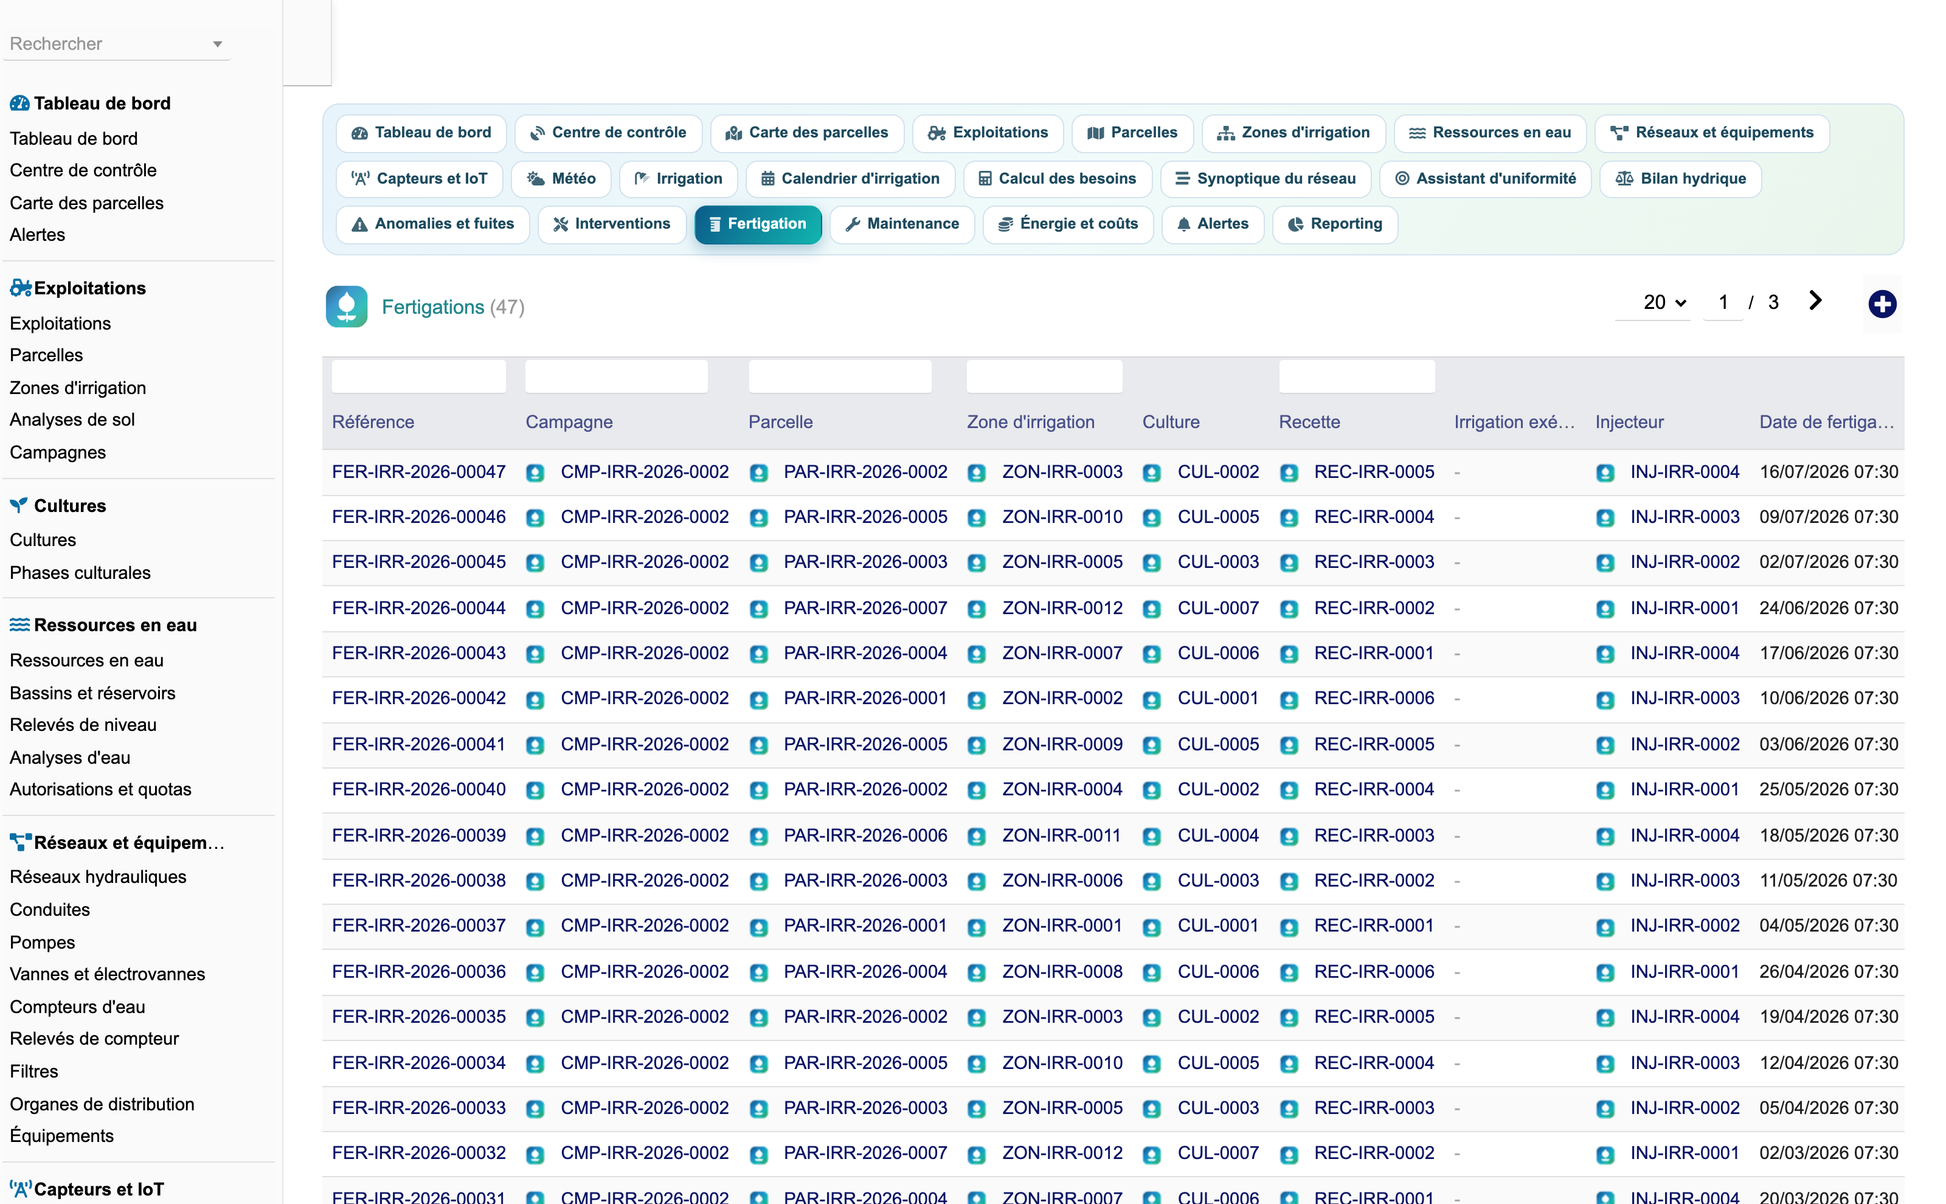This screenshot has height=1204, width=1946.
Task: Open Anomalies et fuites tab
Action: pos(433,224)
